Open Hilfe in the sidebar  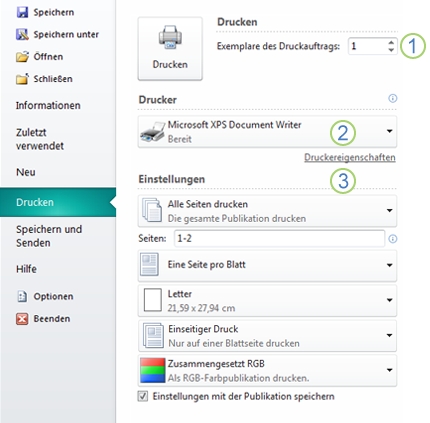(x=26, y=269)
